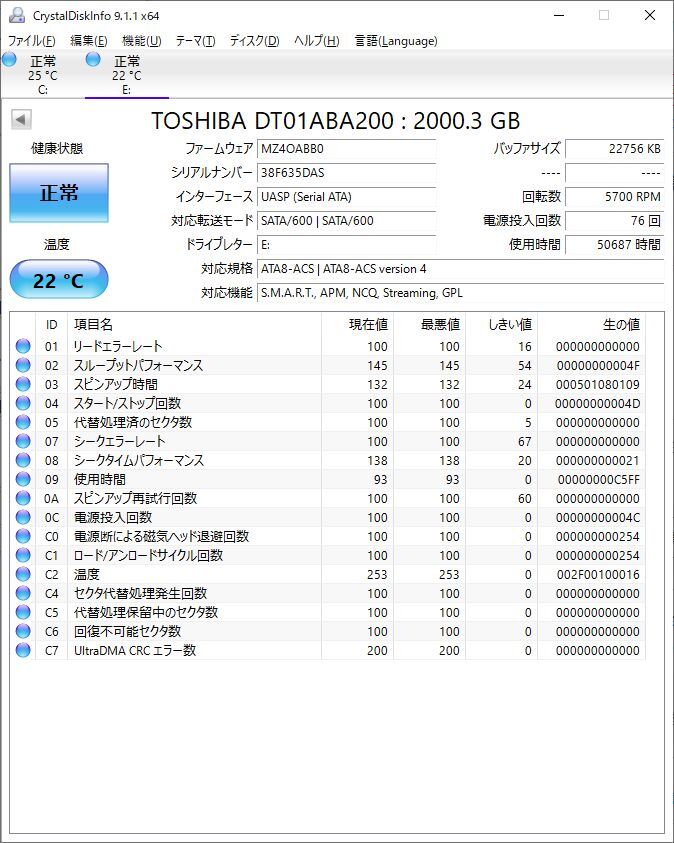Click the serial number field 38F635DAS
The image size is (674, 843).
(x=346, y=173)
